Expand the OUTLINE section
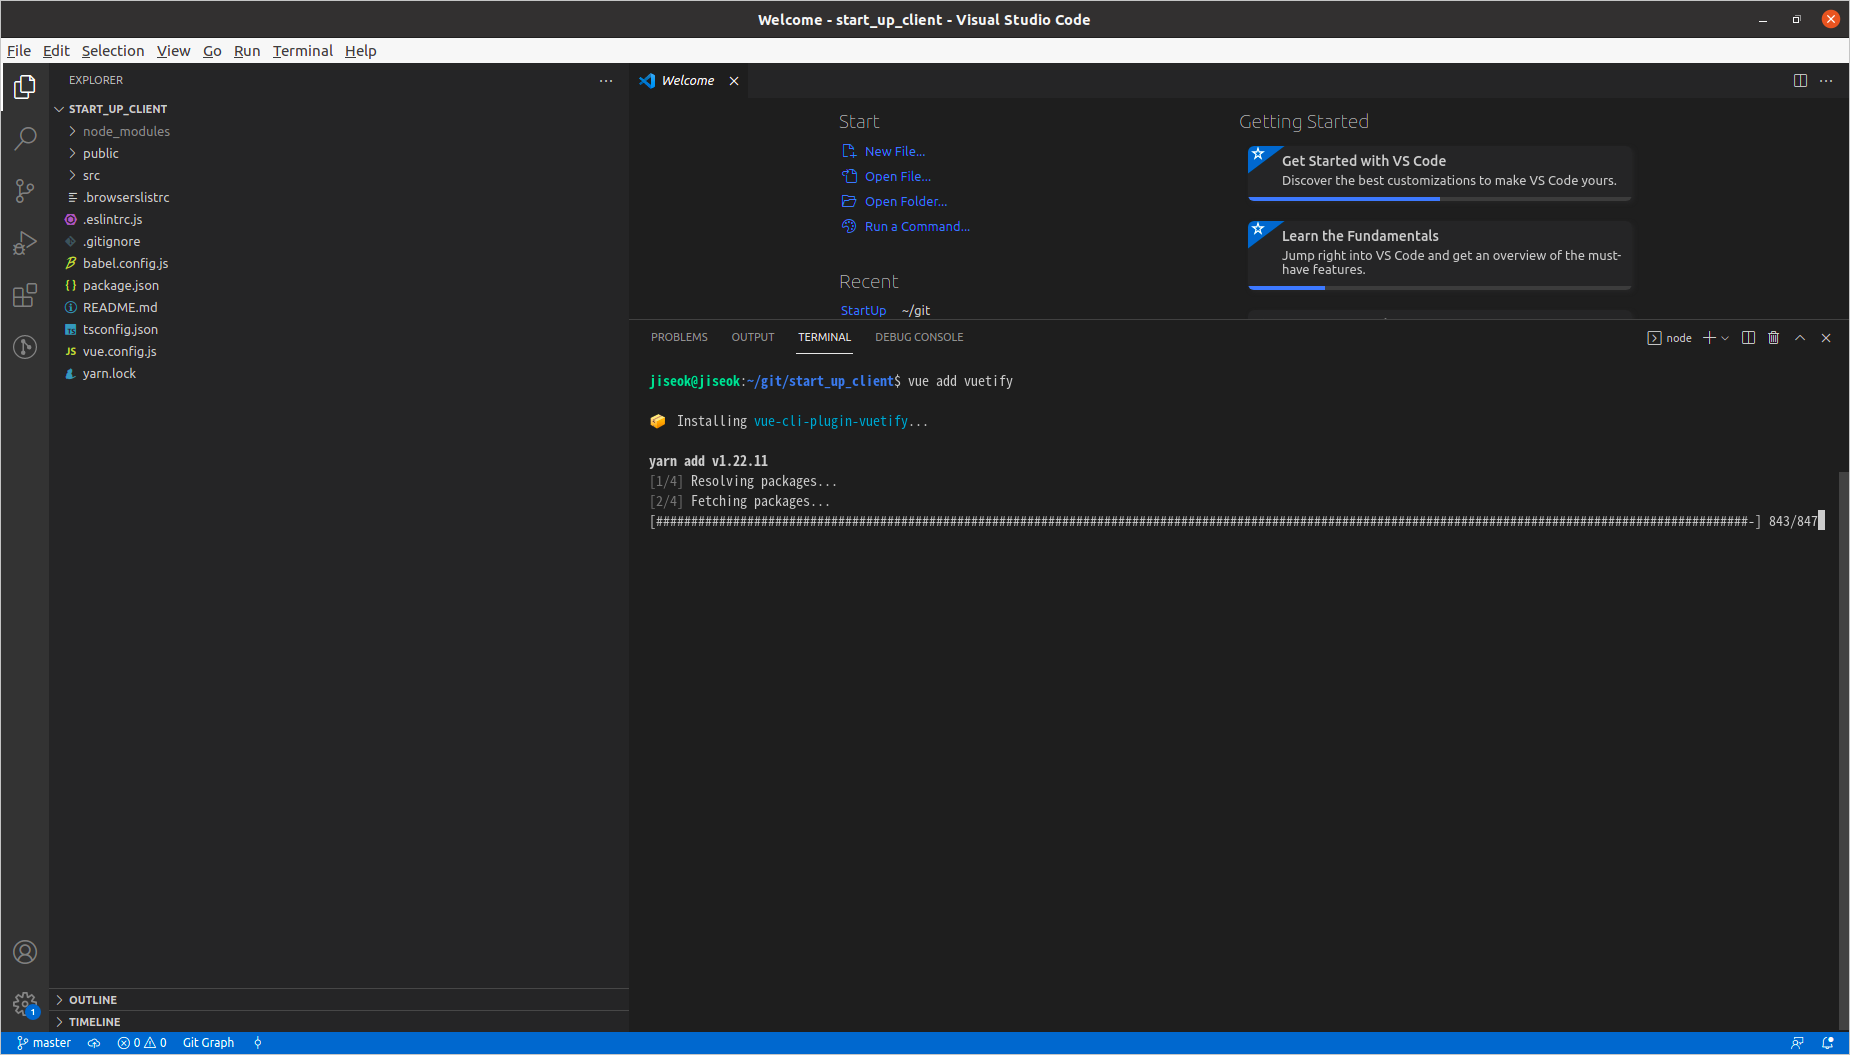Viewport: 1850px width, 1055px height. click(338, 1000)
